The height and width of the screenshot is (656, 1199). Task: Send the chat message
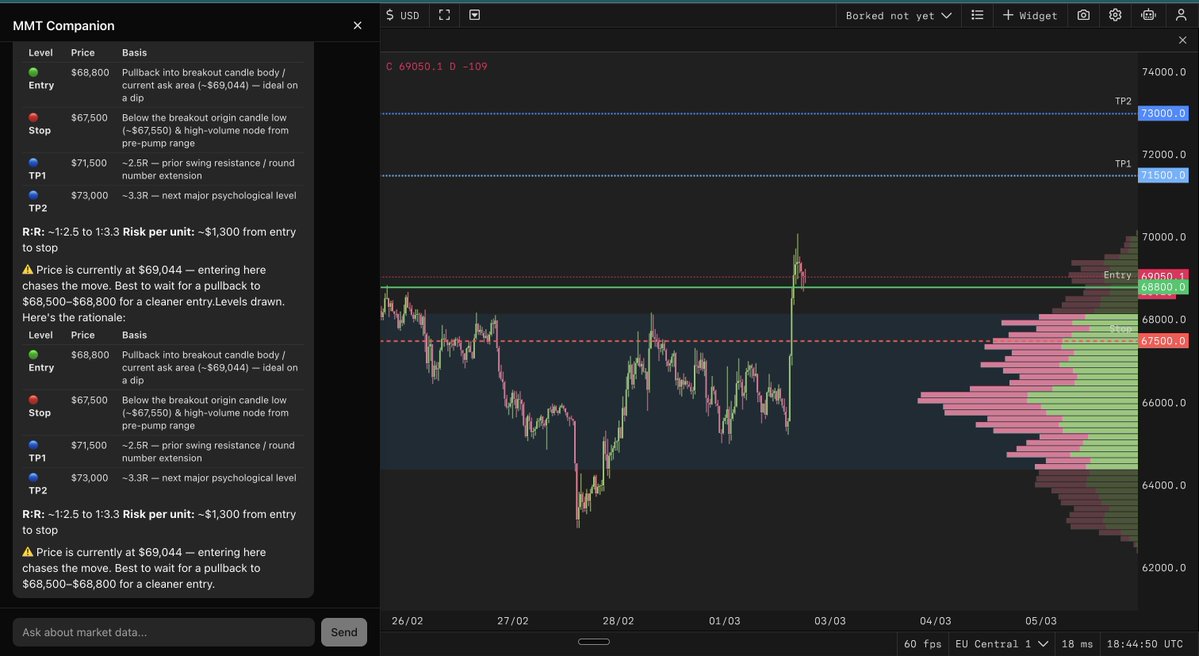pos(344,632)
